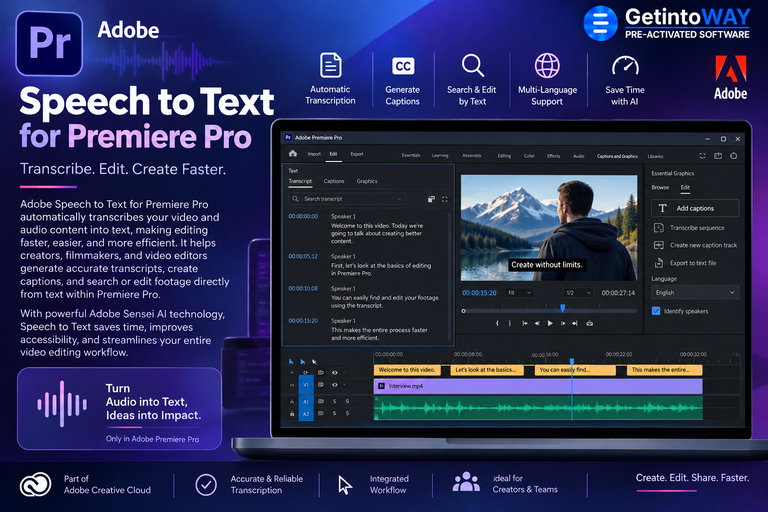Click the Play button under the preview
The image size is (768, 512).
click(550, 323)
